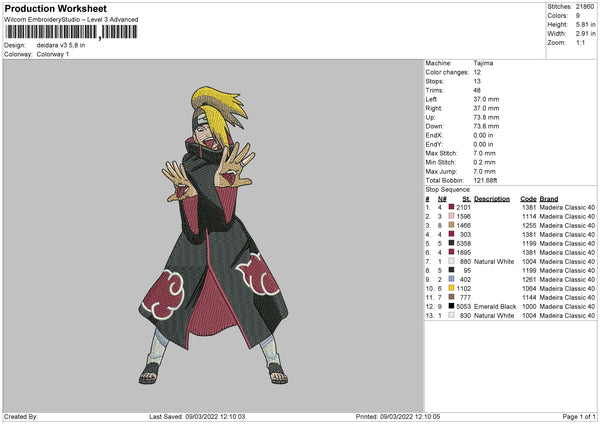Screen dimensions: 600x424
Task: Select the Emerald Black swatch in stop 12
Action: [x=452, y=306]
